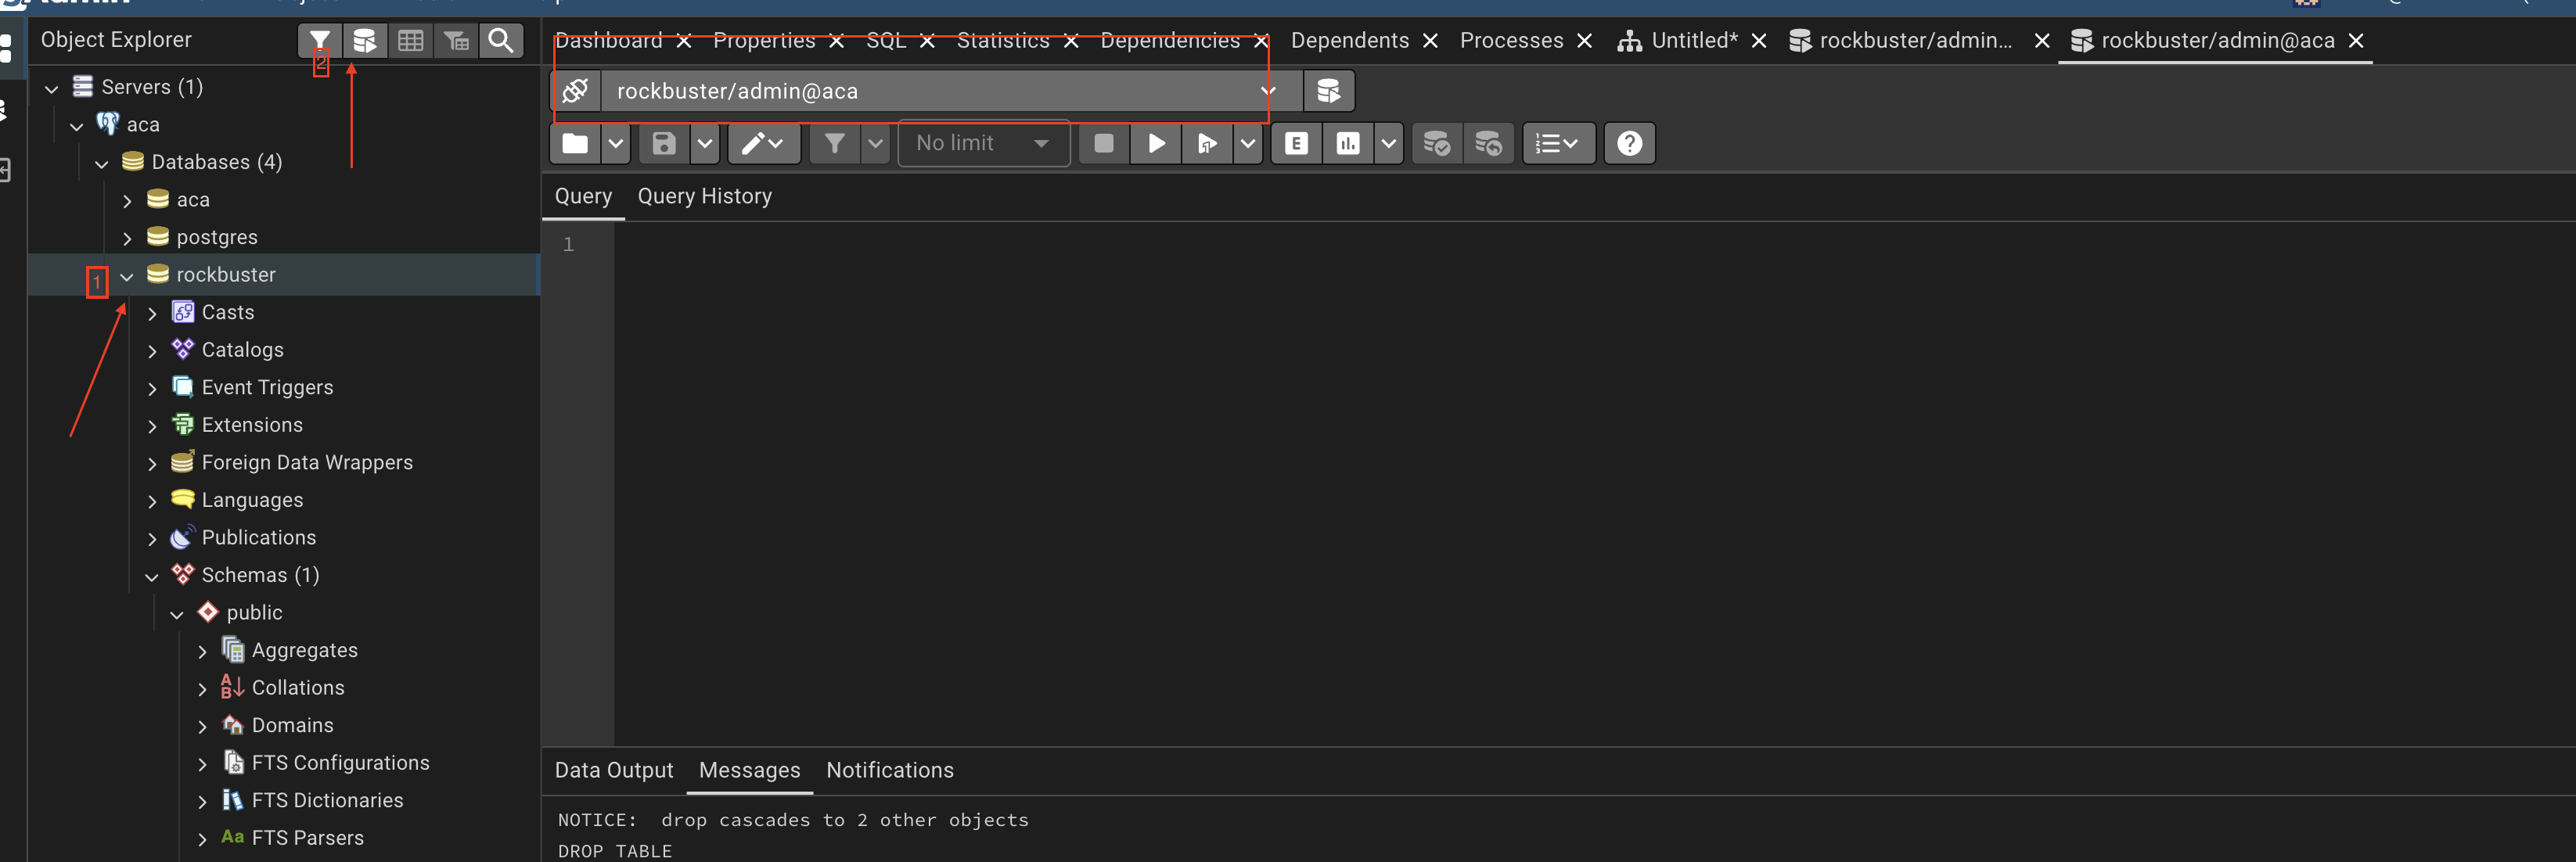Open the Search Objects magnifier icon
This screenshot has height=862, width=2576.
501,40
